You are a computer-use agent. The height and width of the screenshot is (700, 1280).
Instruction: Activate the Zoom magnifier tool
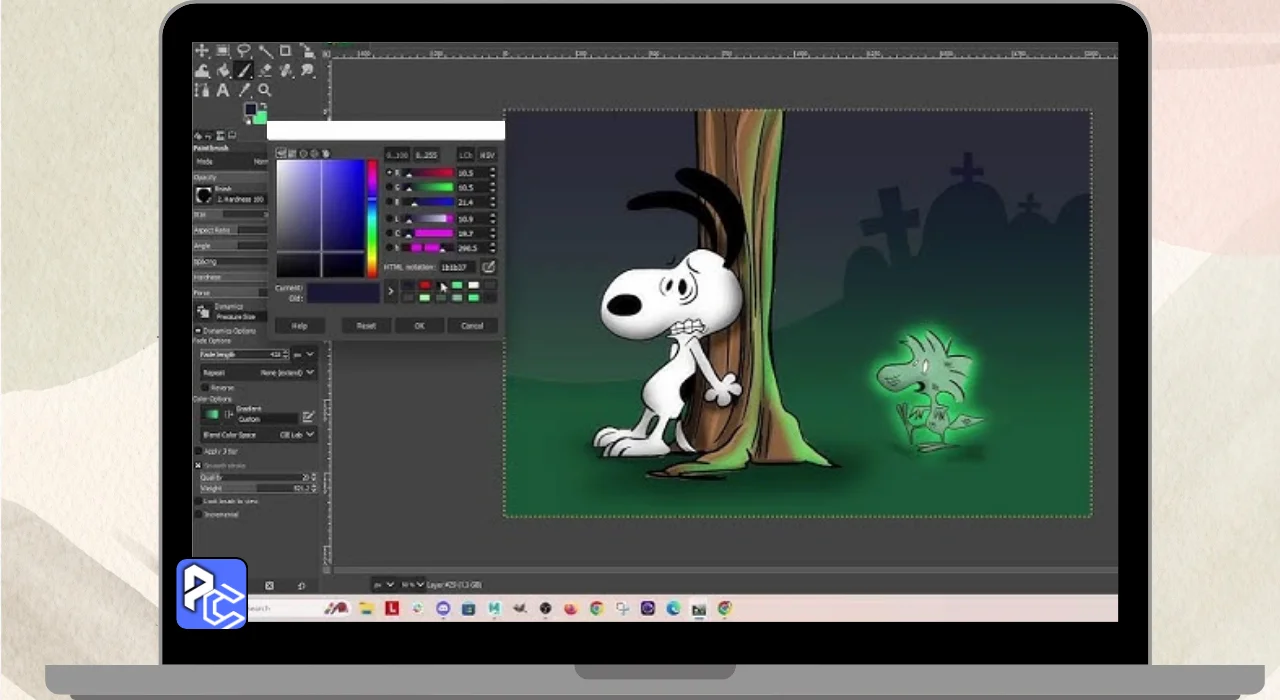[x=264, y=91]
